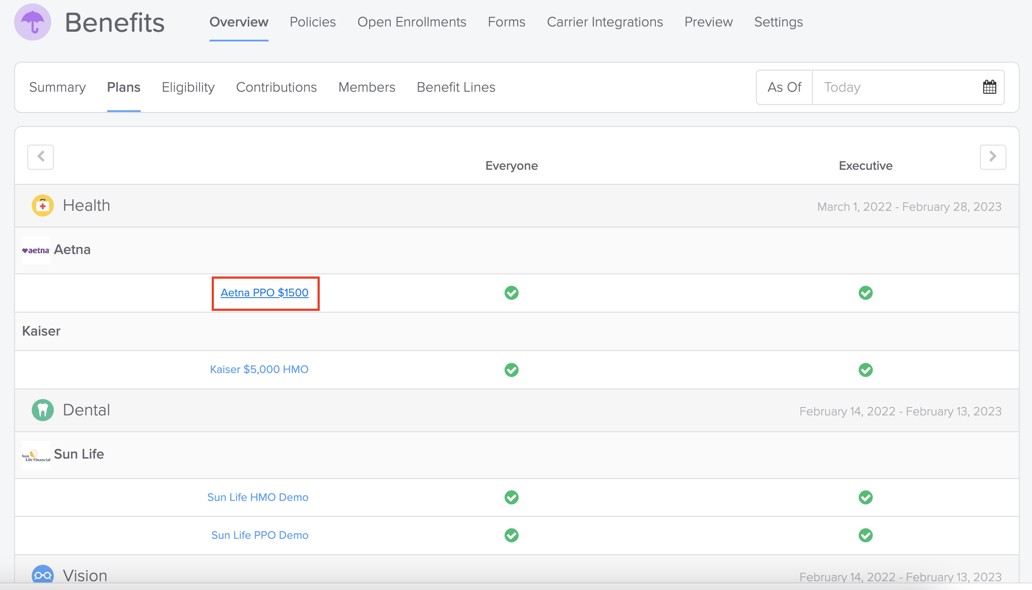This screenshot has height=590, width=1032.
Task: Open the Sun Life PPO Demo link
Action: click(259, 535)
